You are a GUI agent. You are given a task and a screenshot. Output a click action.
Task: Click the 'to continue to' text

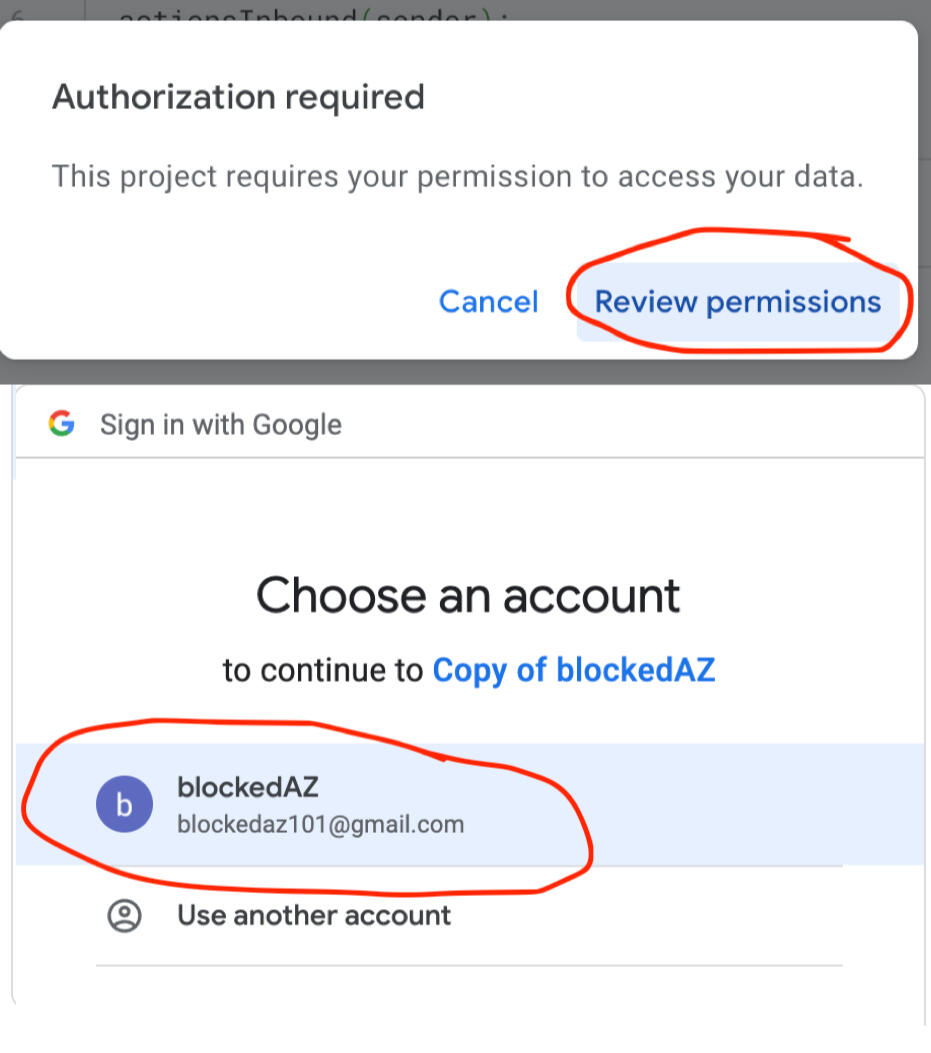click(323, 670)
